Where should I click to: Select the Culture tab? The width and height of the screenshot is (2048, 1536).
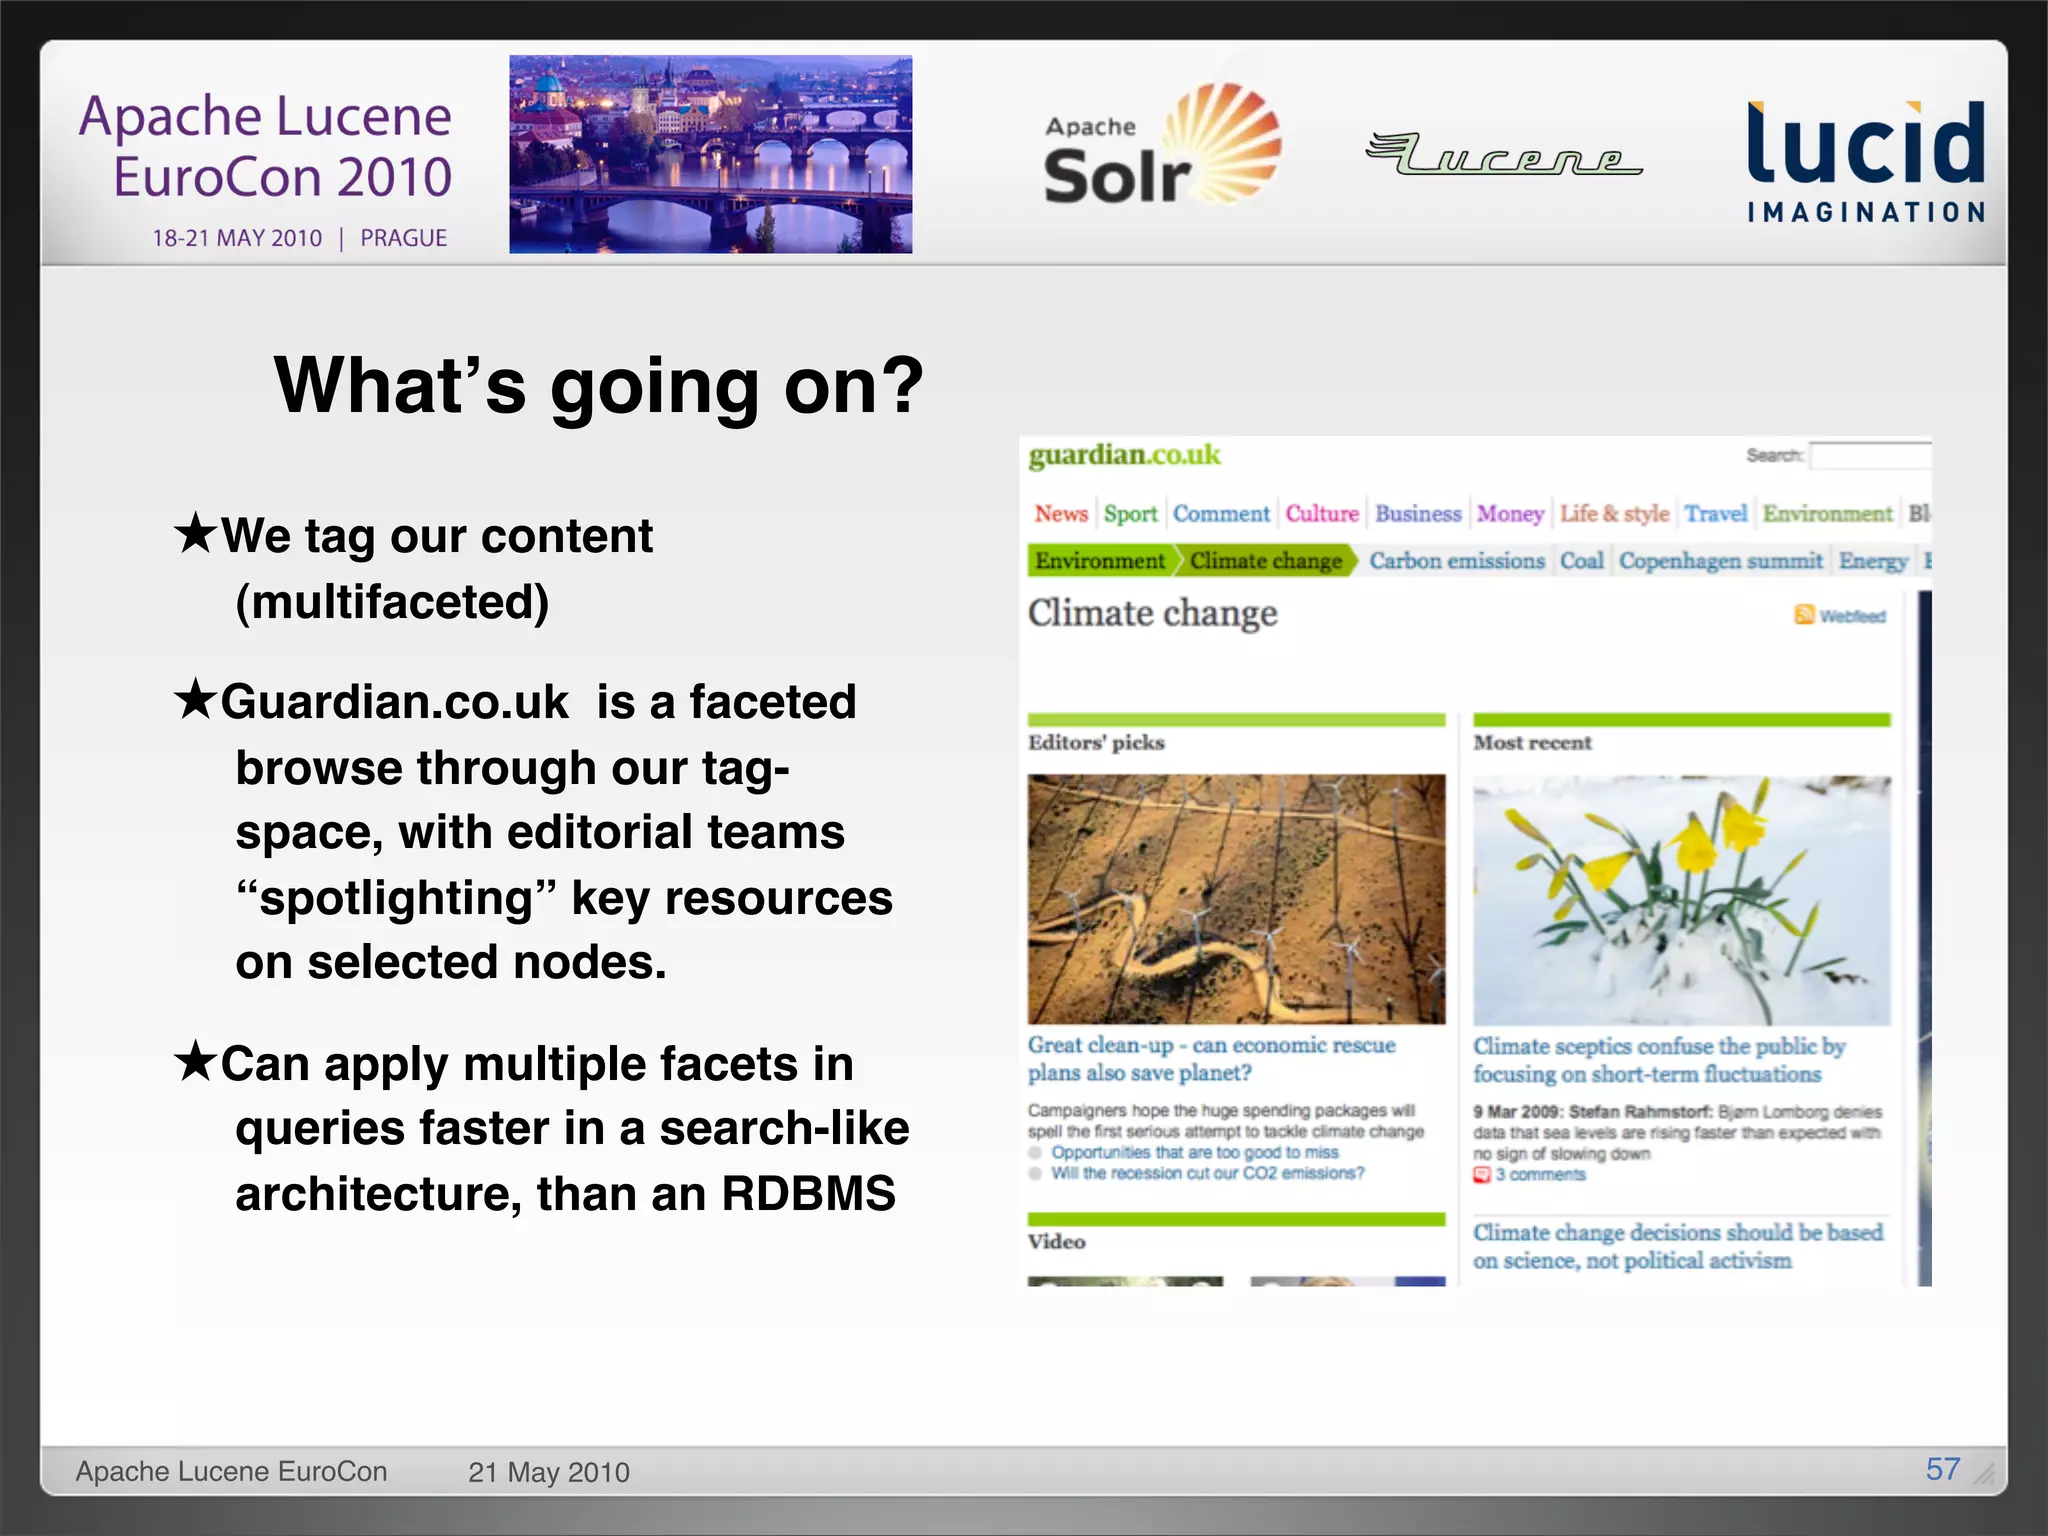point(1322,513)
